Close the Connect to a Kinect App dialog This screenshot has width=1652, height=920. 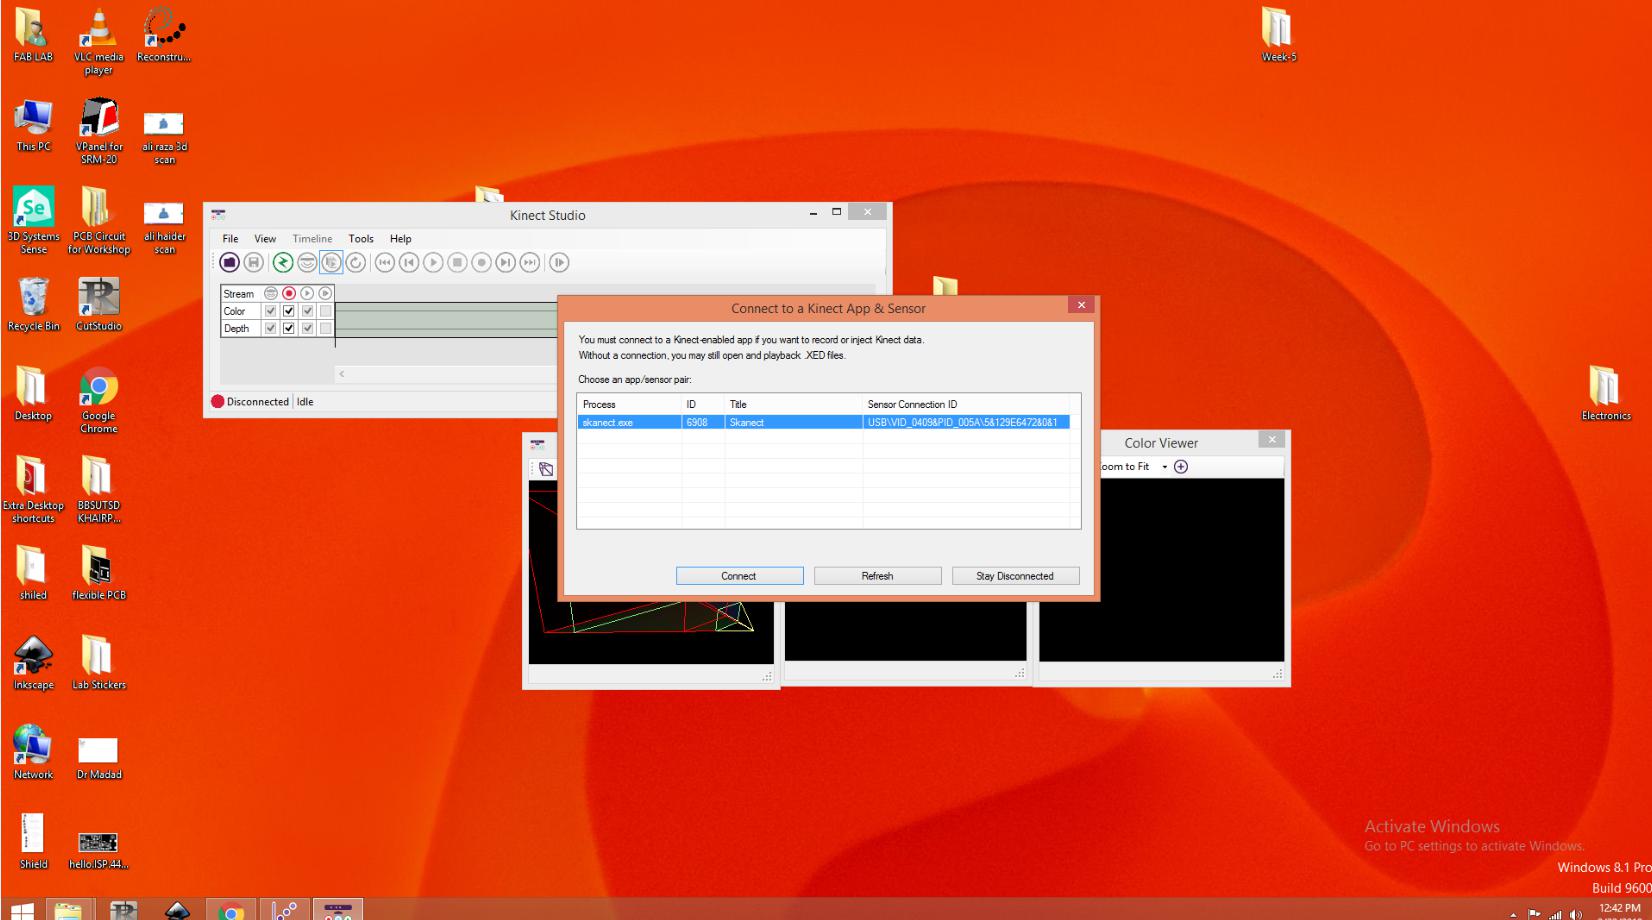tap(1081, 305)
